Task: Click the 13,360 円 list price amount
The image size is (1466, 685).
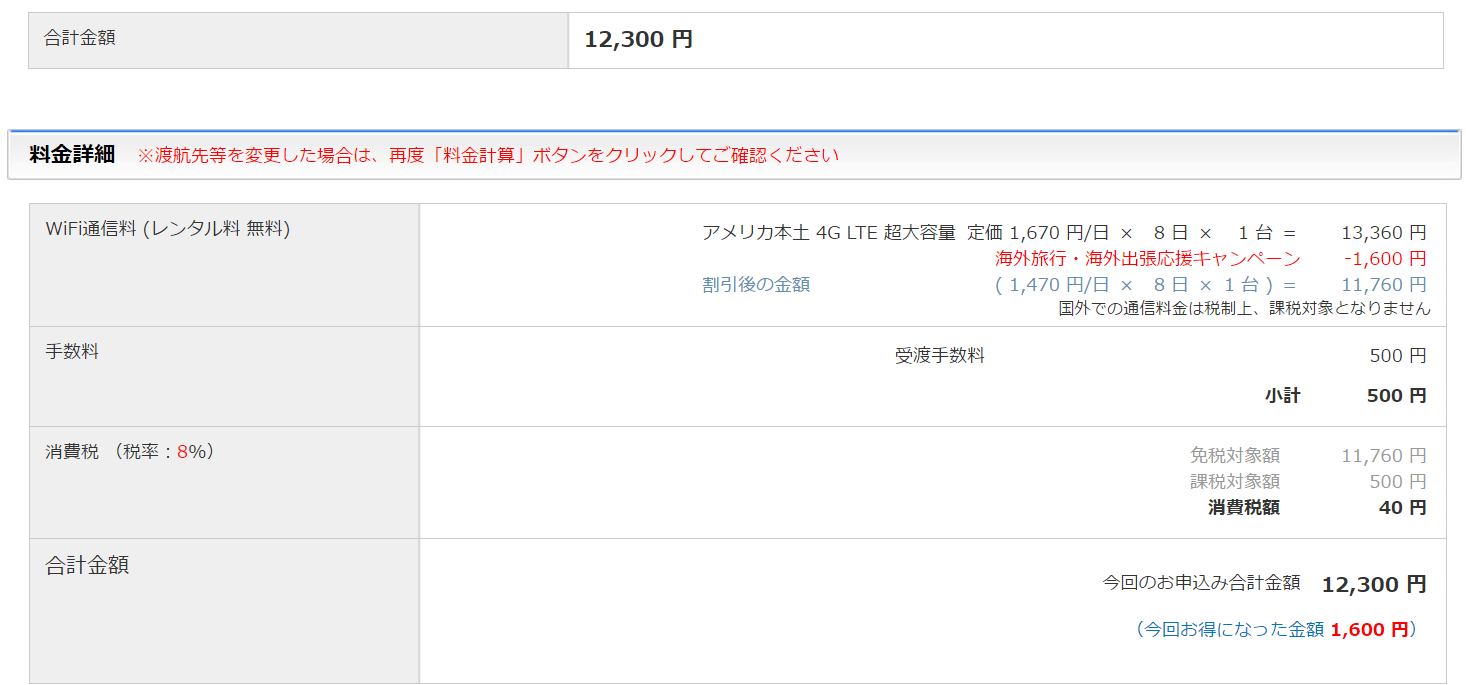Action: click(1383, 233)
